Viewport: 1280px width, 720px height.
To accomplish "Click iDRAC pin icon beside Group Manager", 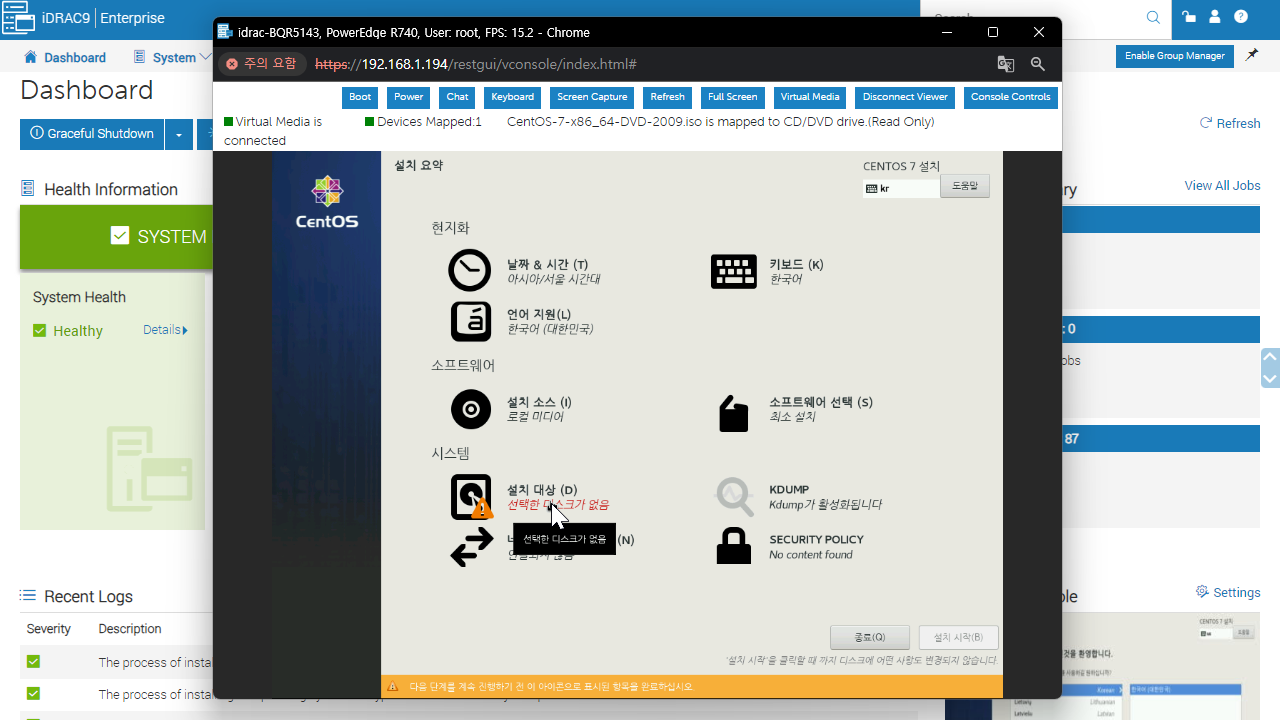I will [1252, 55].
